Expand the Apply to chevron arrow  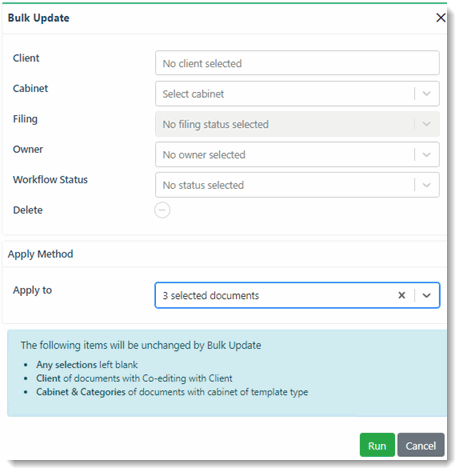pyautogui.click(x=426, y=295)
